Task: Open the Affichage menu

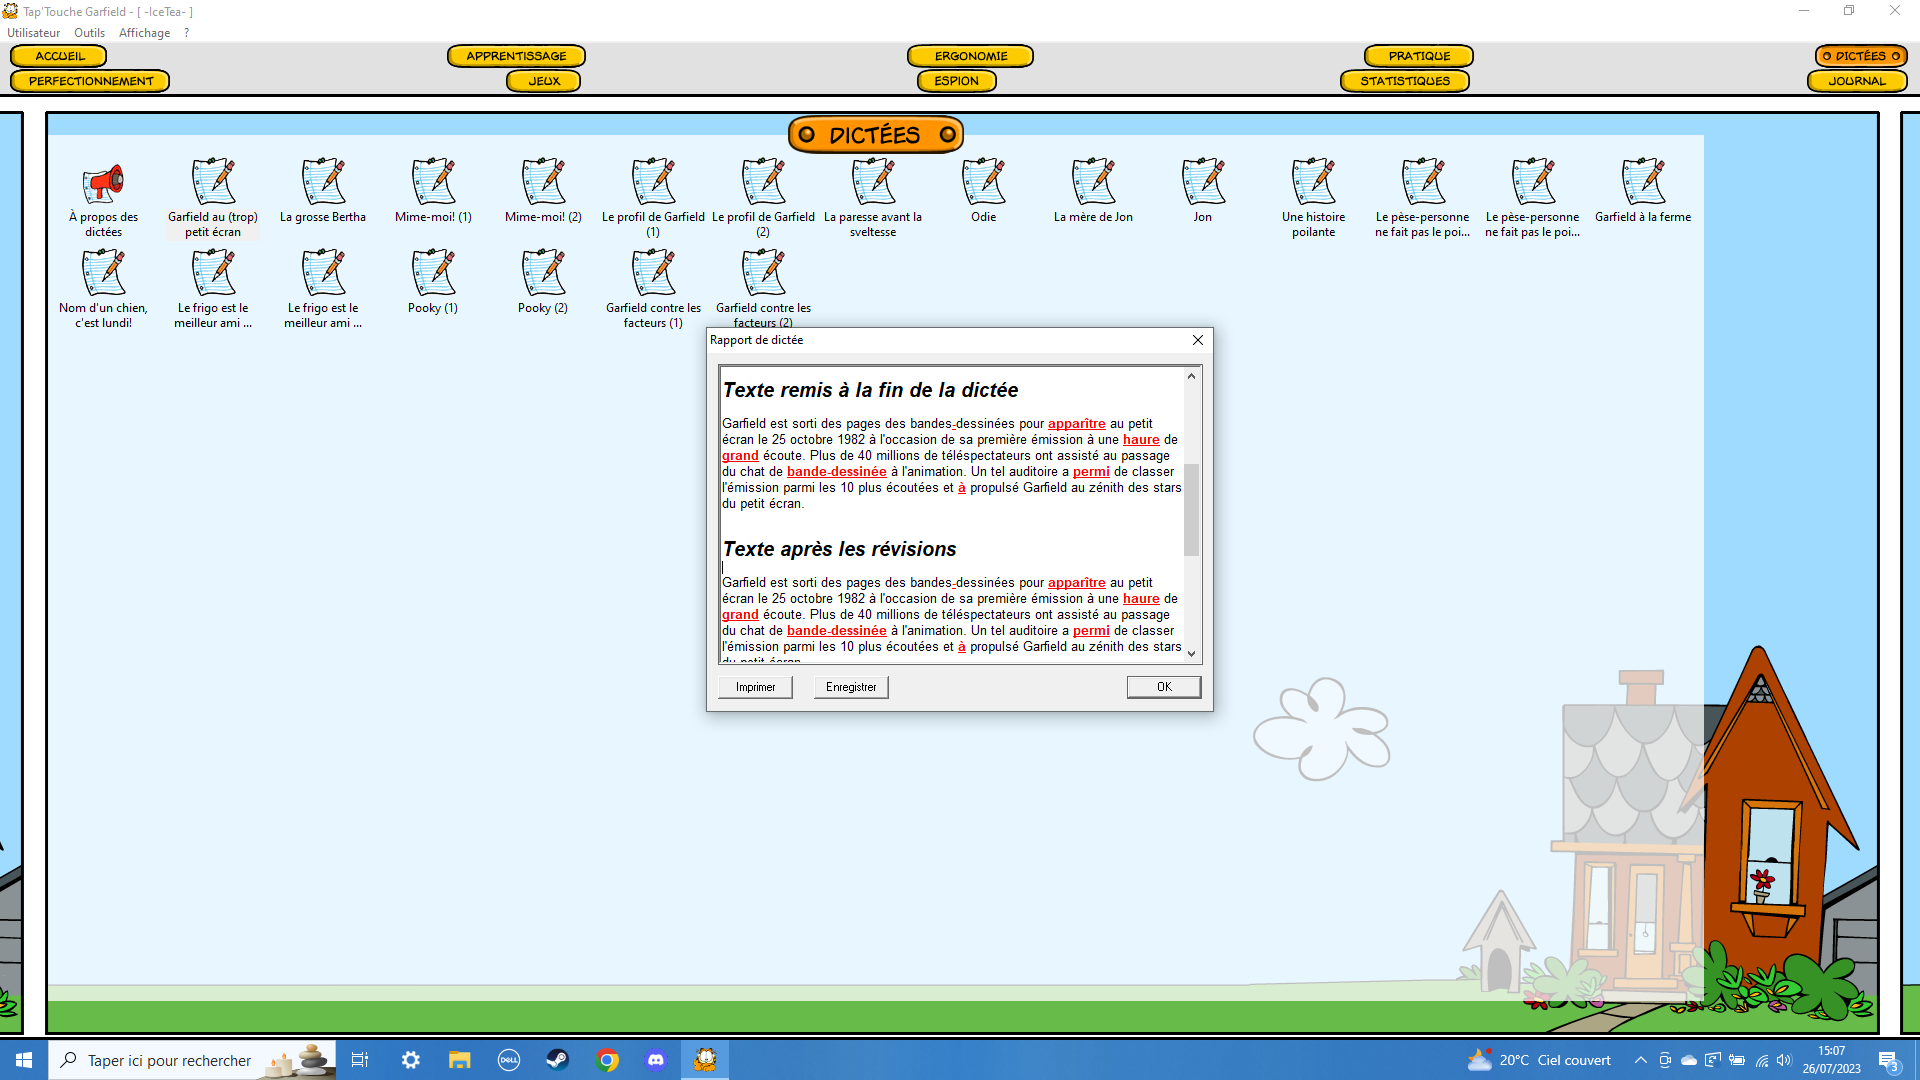Action: (144, 33)
